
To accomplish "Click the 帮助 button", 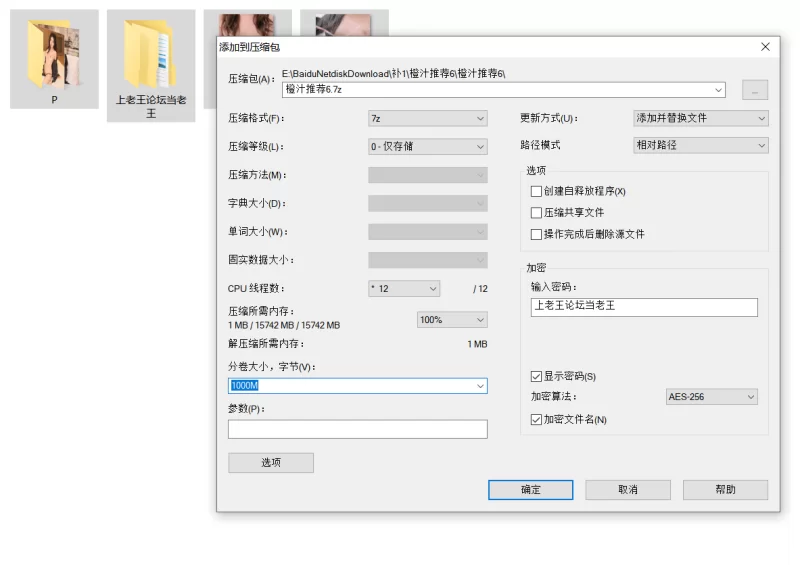I will click(x=726, y=490).
